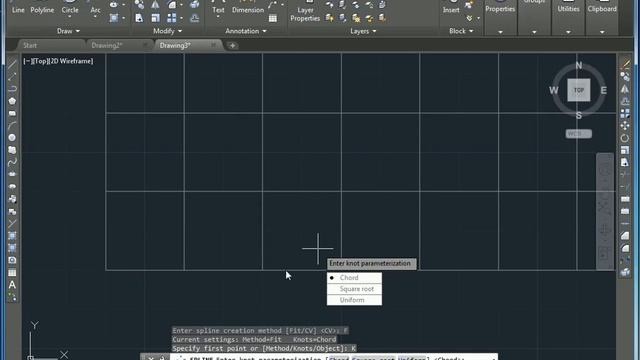The height and width of the screenshot is (360, 640).
Task: Pick the Revision Cloud tool in the left toolbar
Action: pos(12,150)
